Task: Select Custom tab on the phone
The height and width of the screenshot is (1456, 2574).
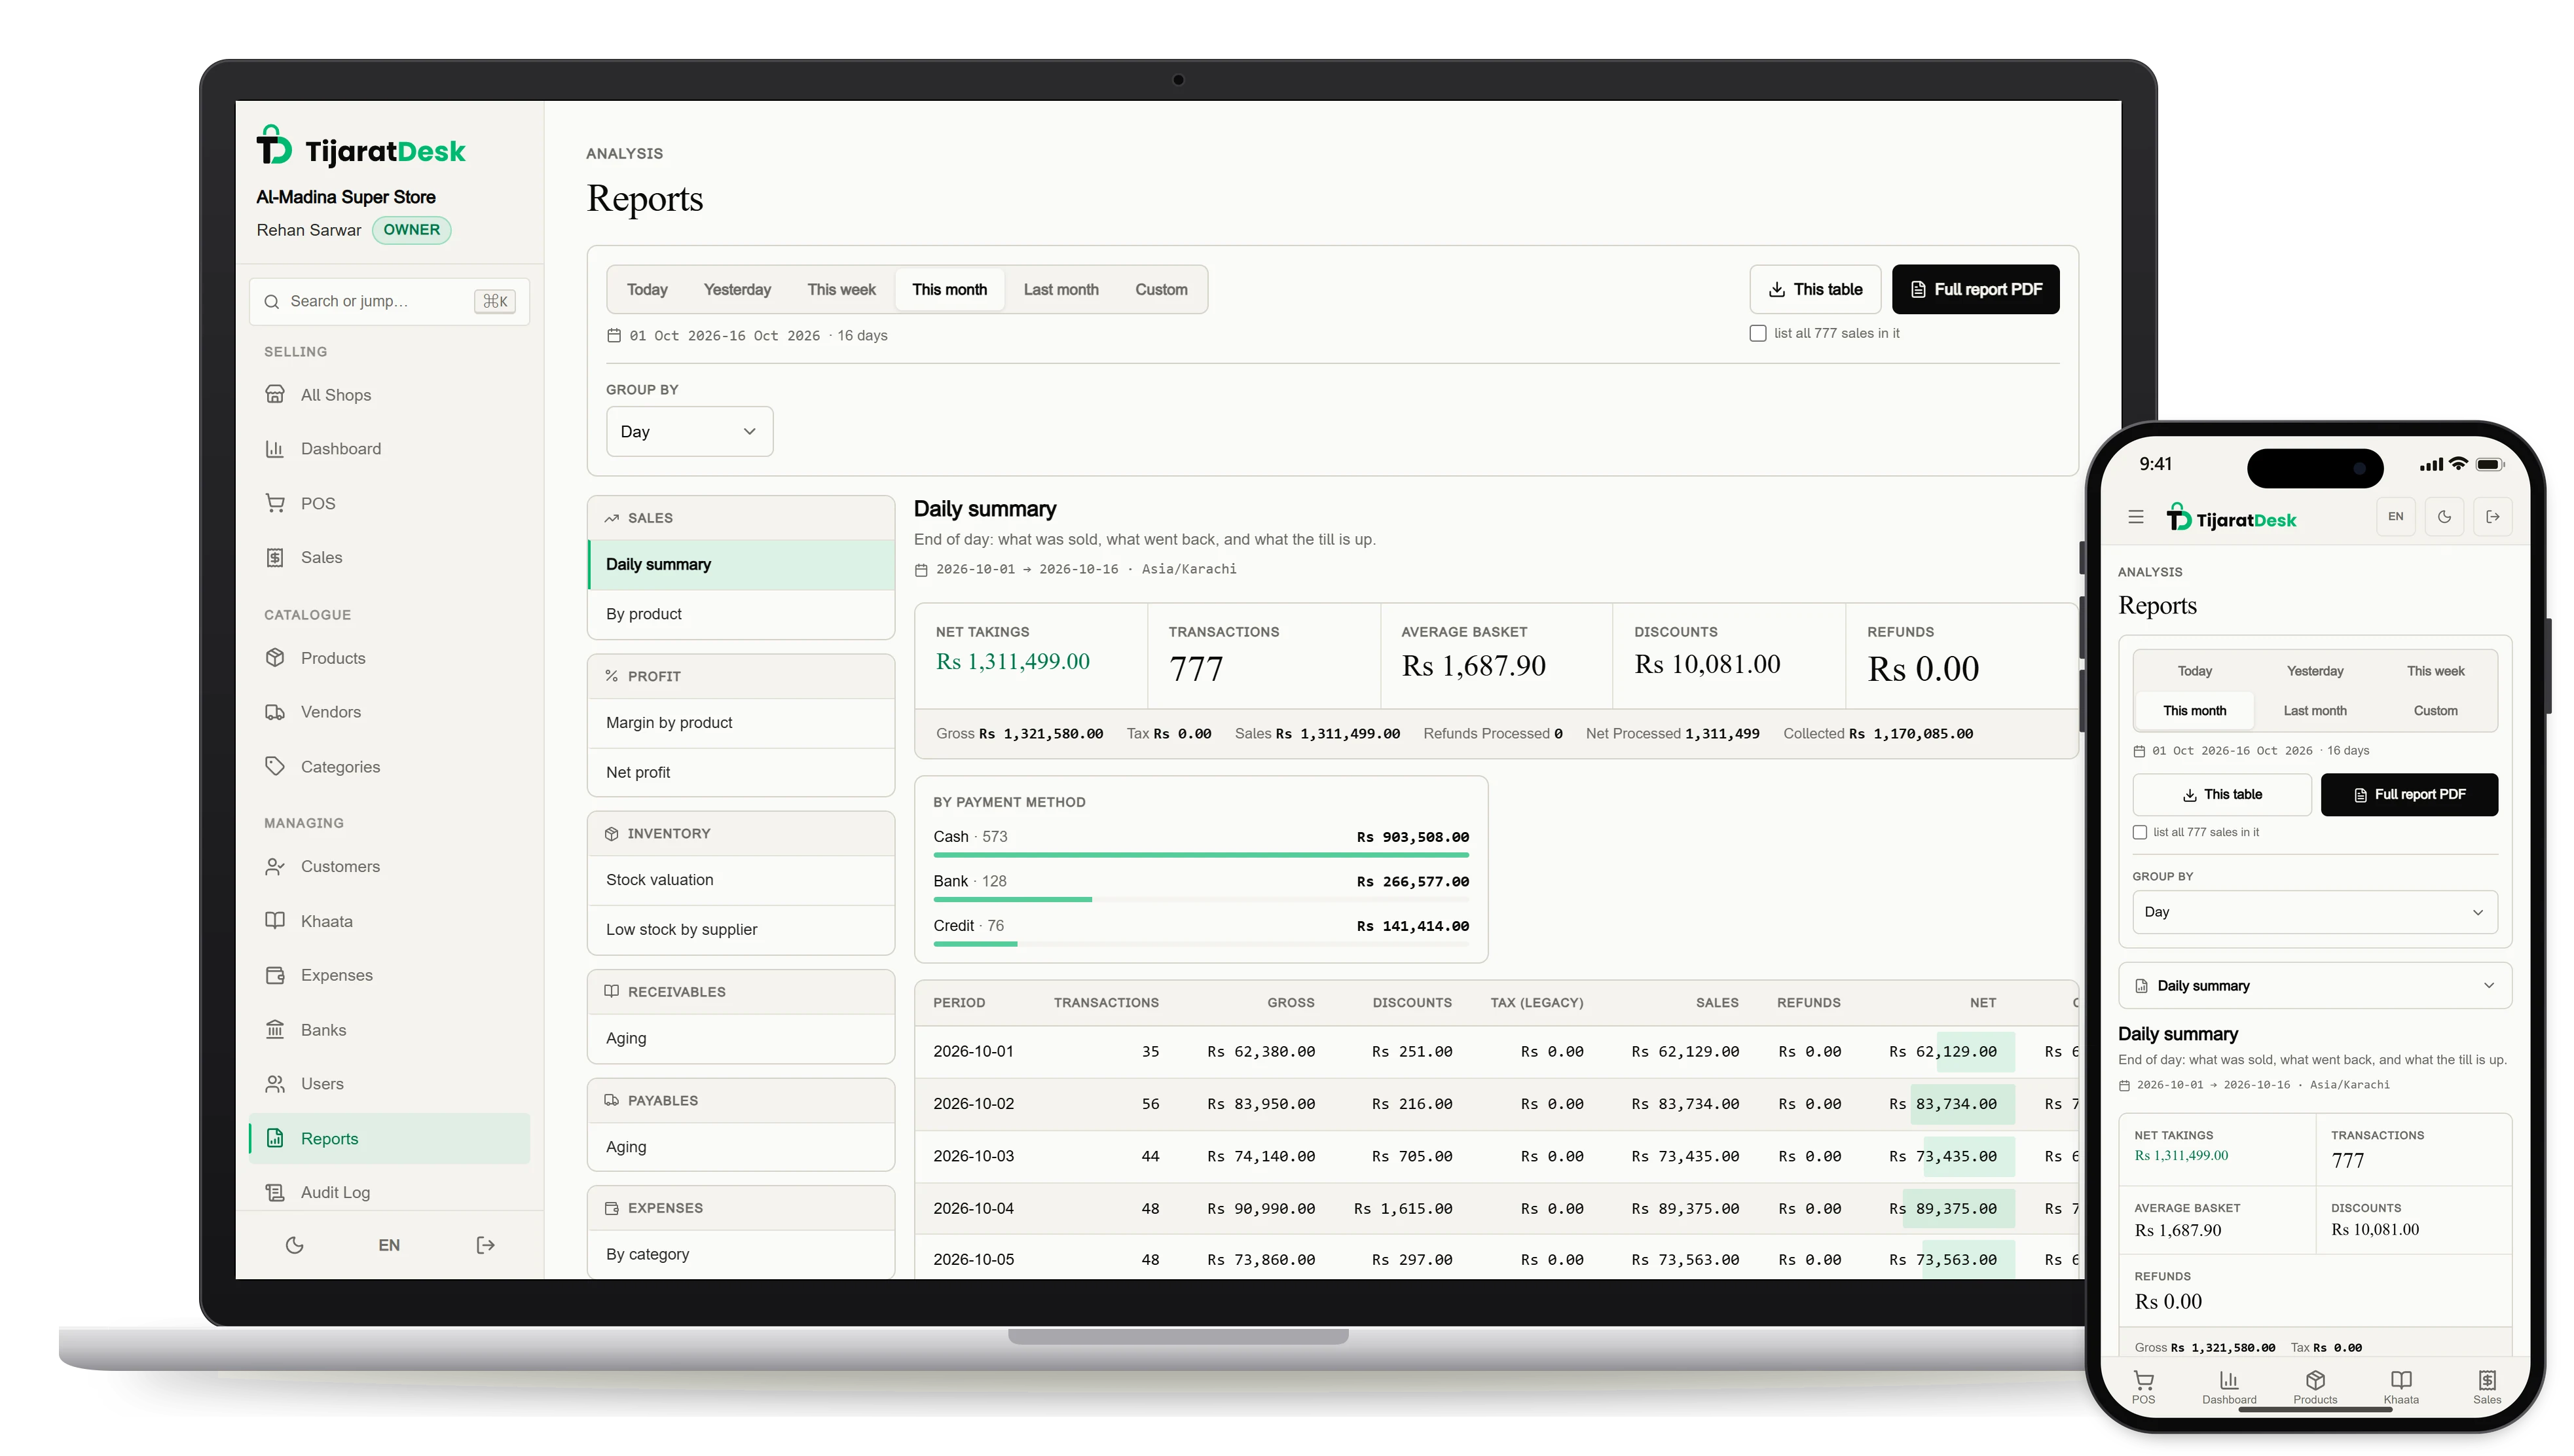Action: pyautogui.click(x=2435, y=711)
